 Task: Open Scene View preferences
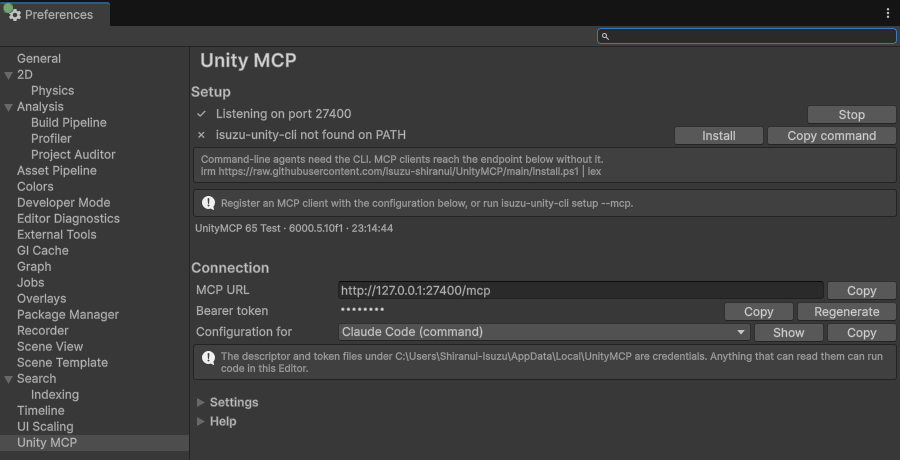(x=50, y=347)
